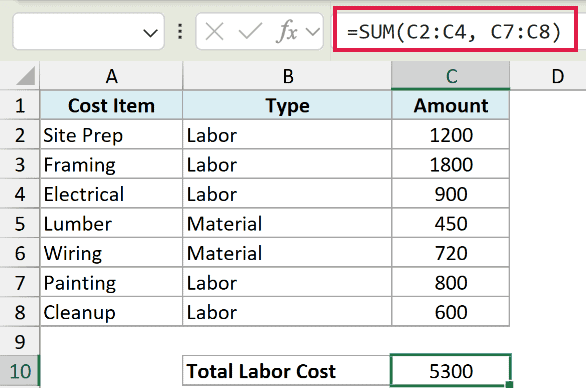This screenshot has height=388, width=586.
Task: Select row 9 header
Action: (x=19, y=341)
